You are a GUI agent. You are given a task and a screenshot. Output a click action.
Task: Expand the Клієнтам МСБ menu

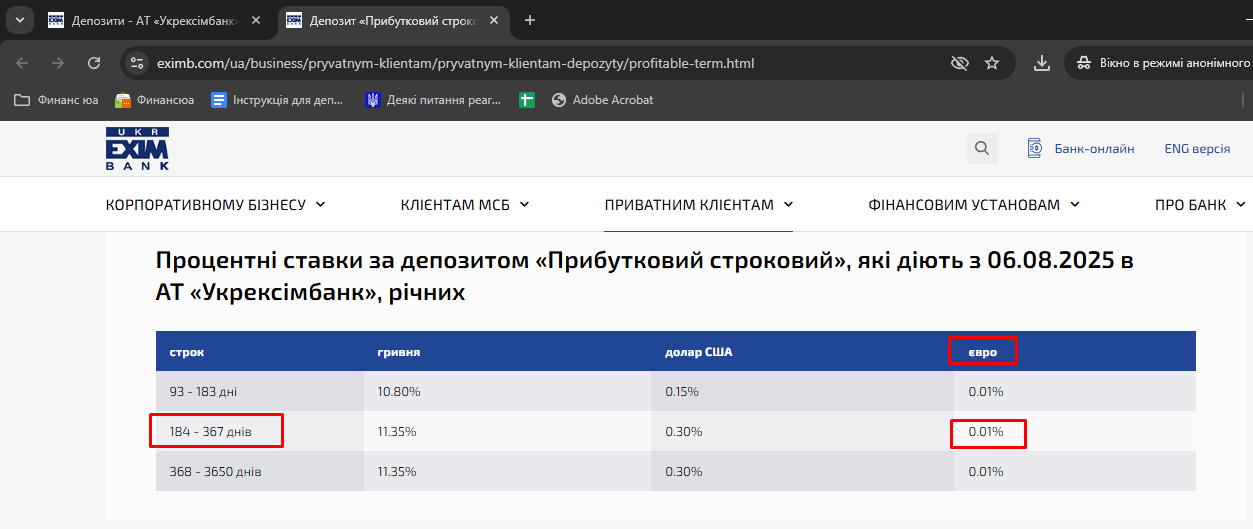click(x=465, y=205)
